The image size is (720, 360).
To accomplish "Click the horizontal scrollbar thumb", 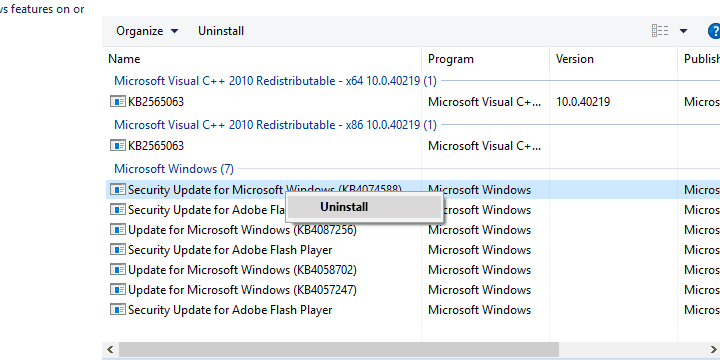I will click(x=339, y=349).
